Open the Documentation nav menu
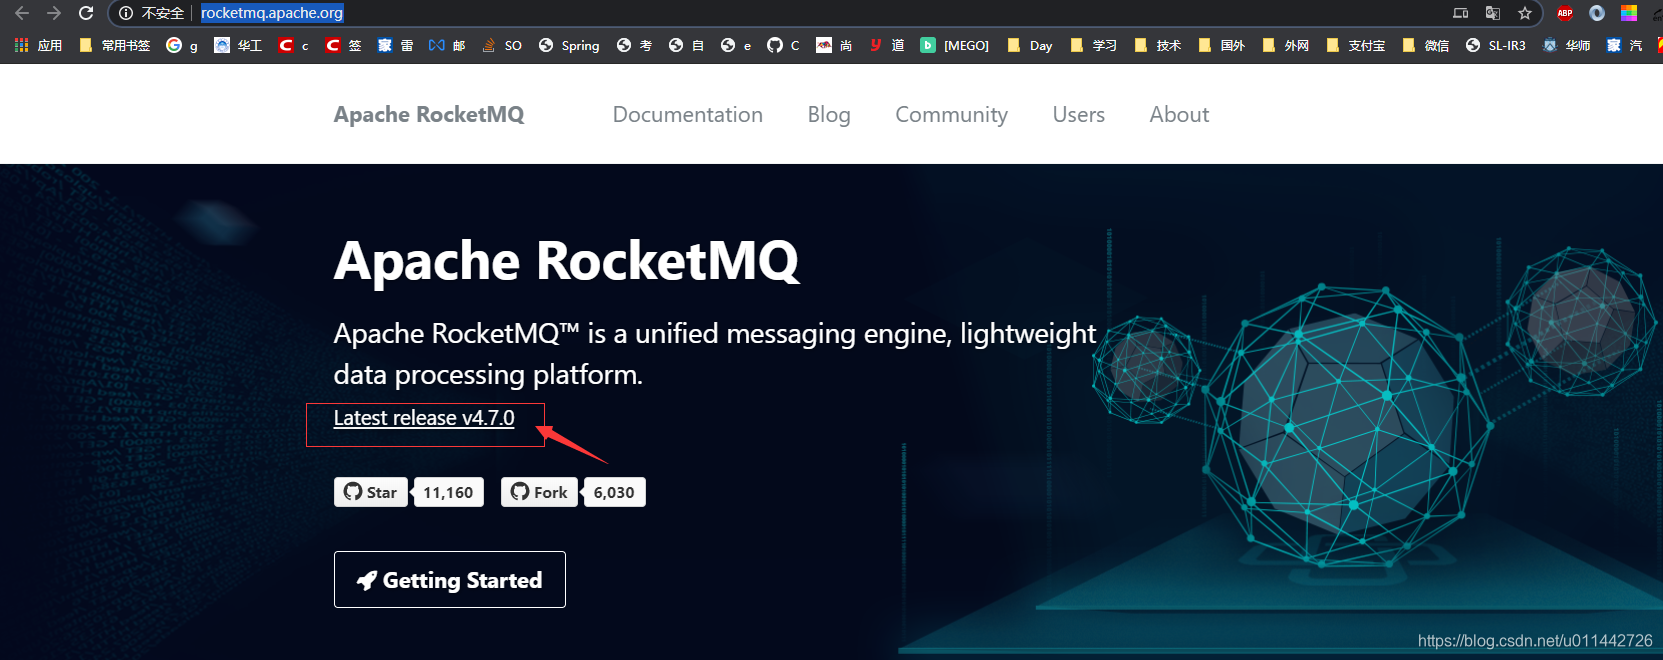Viewport: 1663px width, 660px height. 688,114
